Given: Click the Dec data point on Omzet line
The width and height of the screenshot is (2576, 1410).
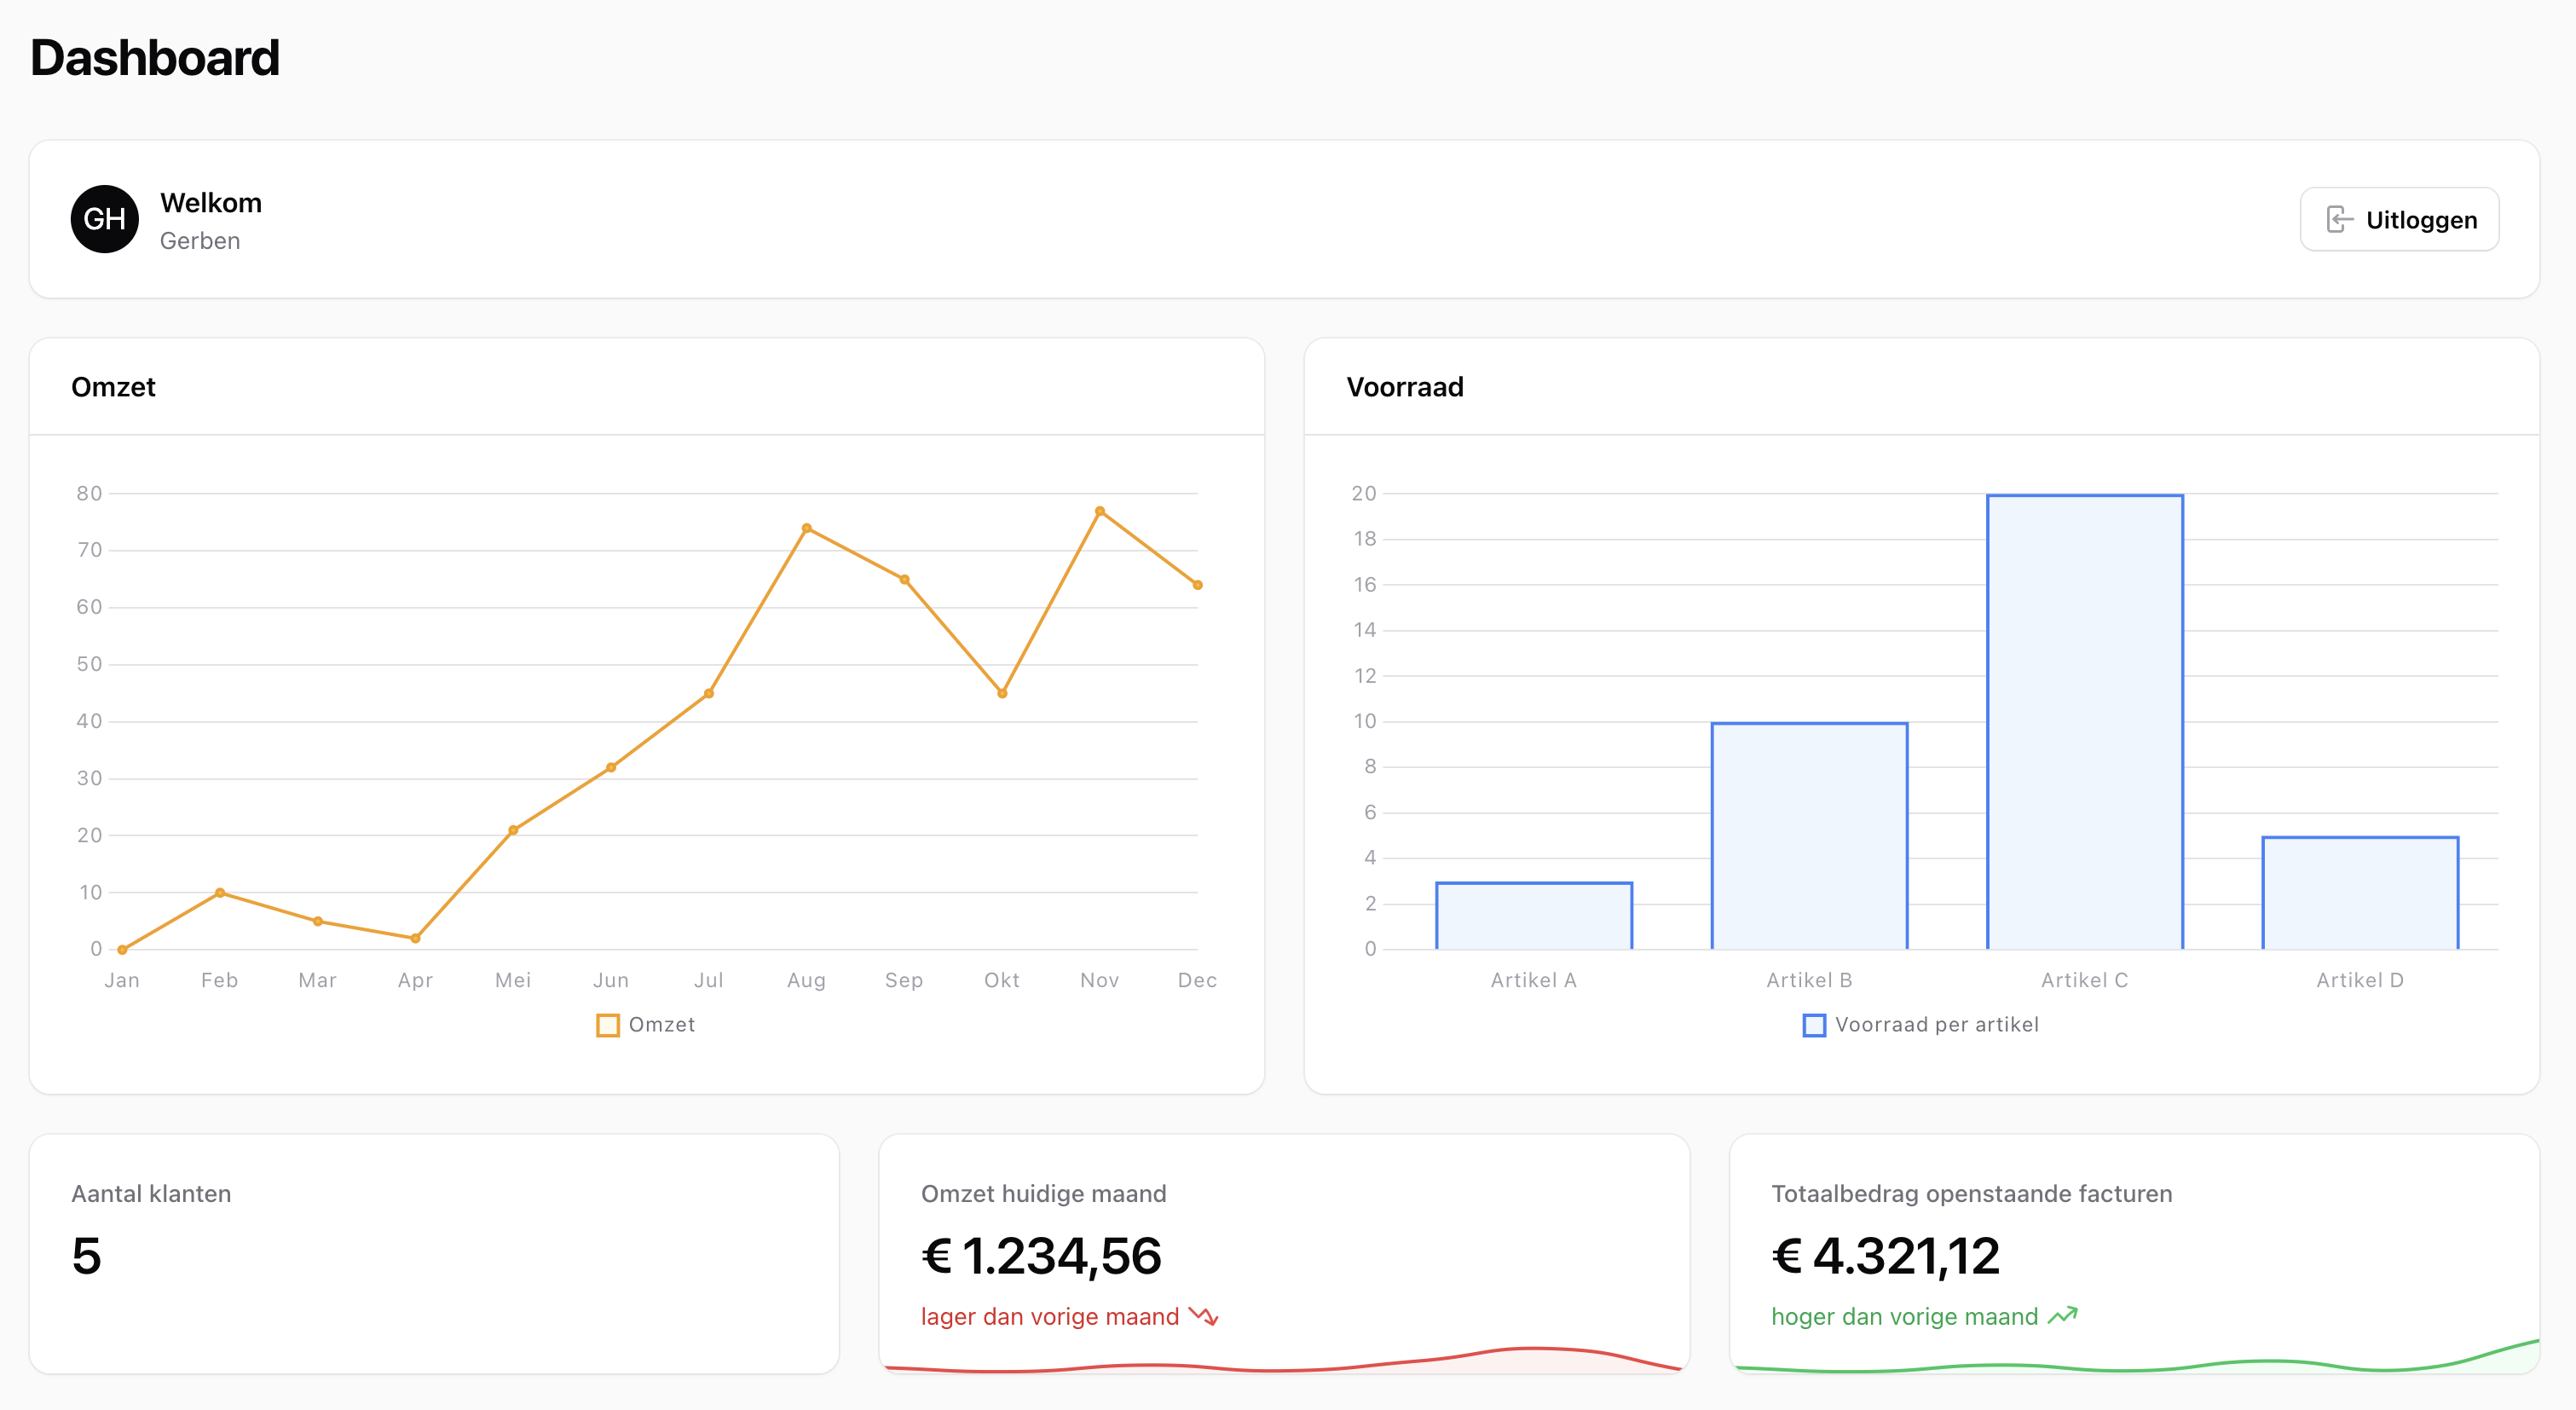Looking at the screenshot, I should click(x=1197, y=585).
